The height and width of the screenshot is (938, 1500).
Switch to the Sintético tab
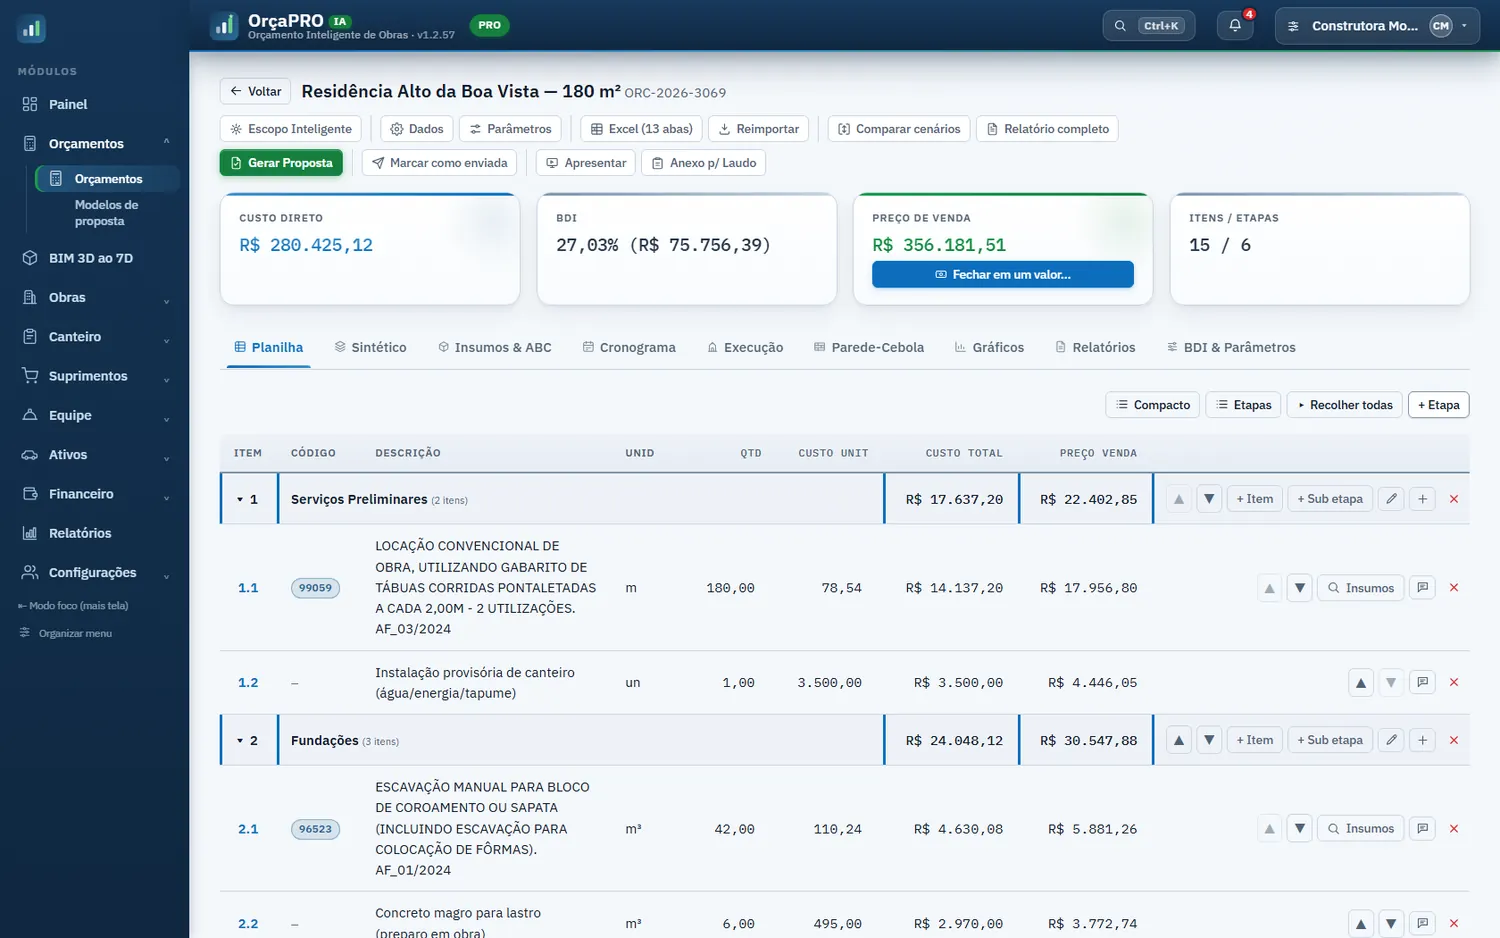coord(370,347)
